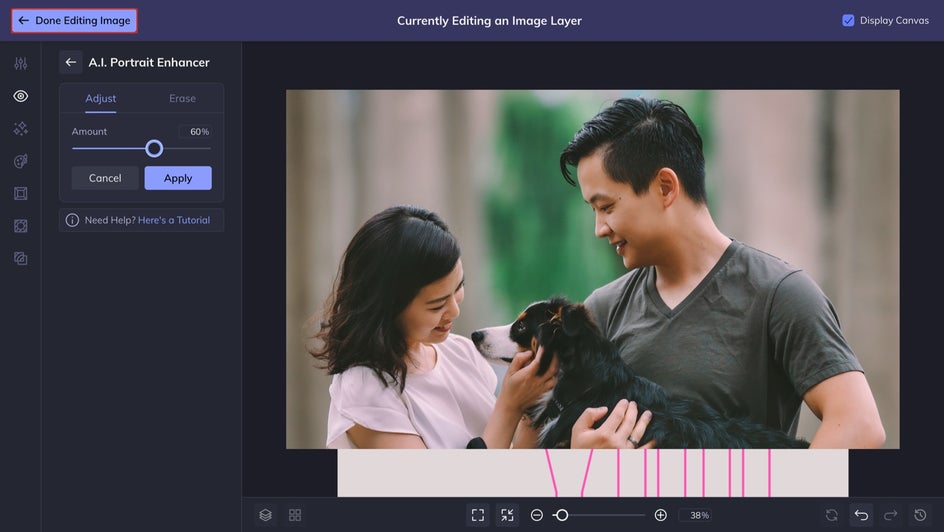Switch to the Erase tab
This screenshot has width=944, height=532.
tap(182, 98)
